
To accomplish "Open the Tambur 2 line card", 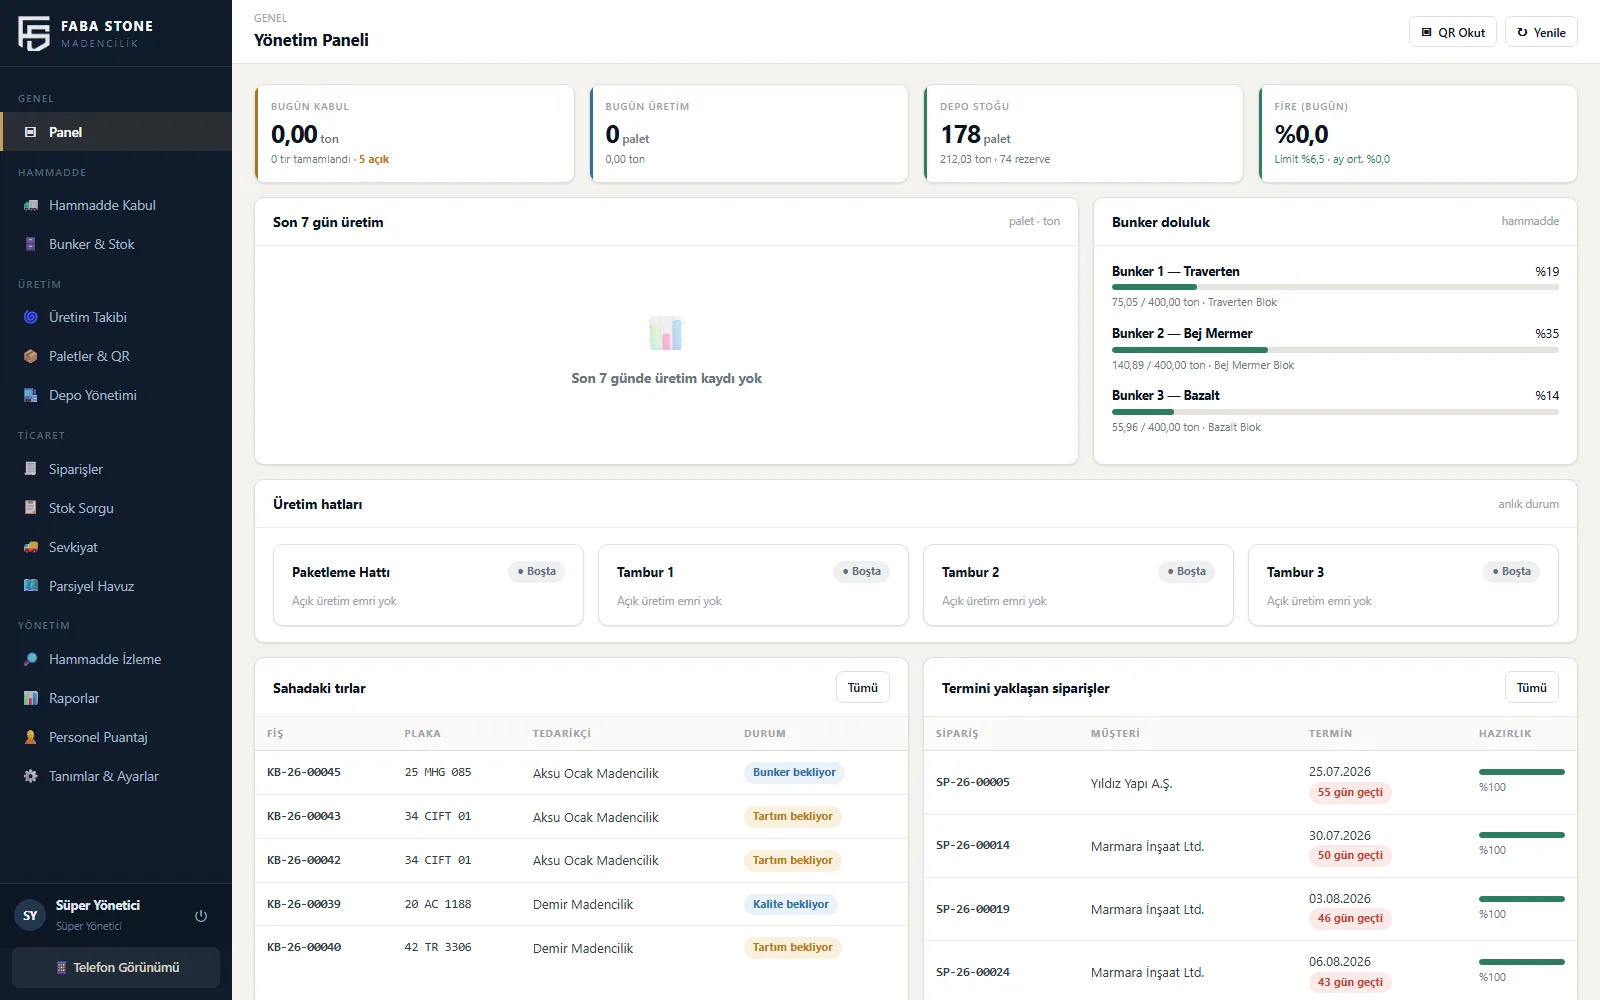I will [1078, 585].
